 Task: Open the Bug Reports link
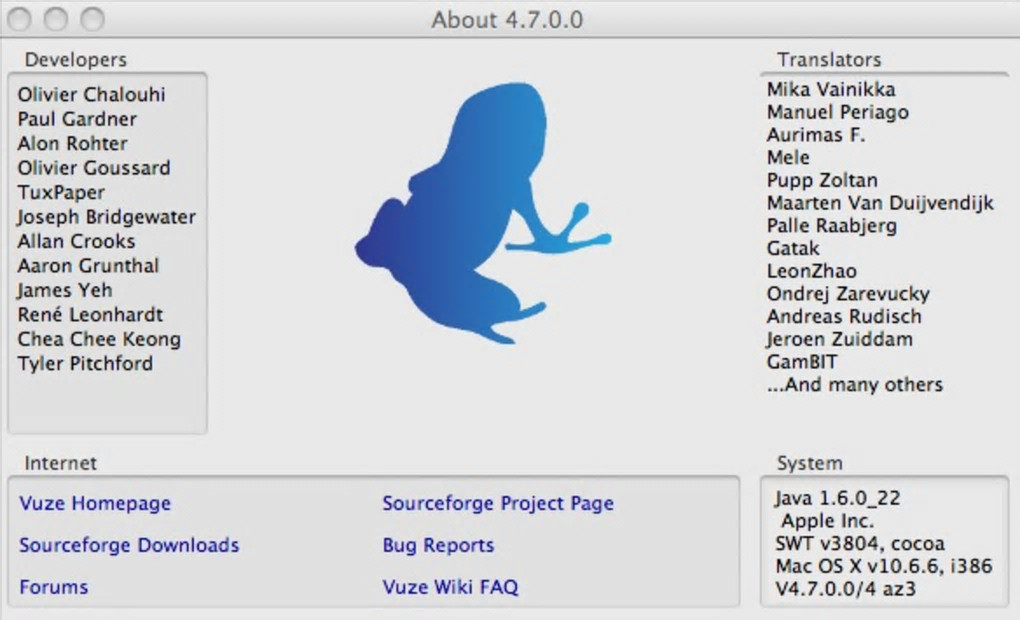point(438,545)
